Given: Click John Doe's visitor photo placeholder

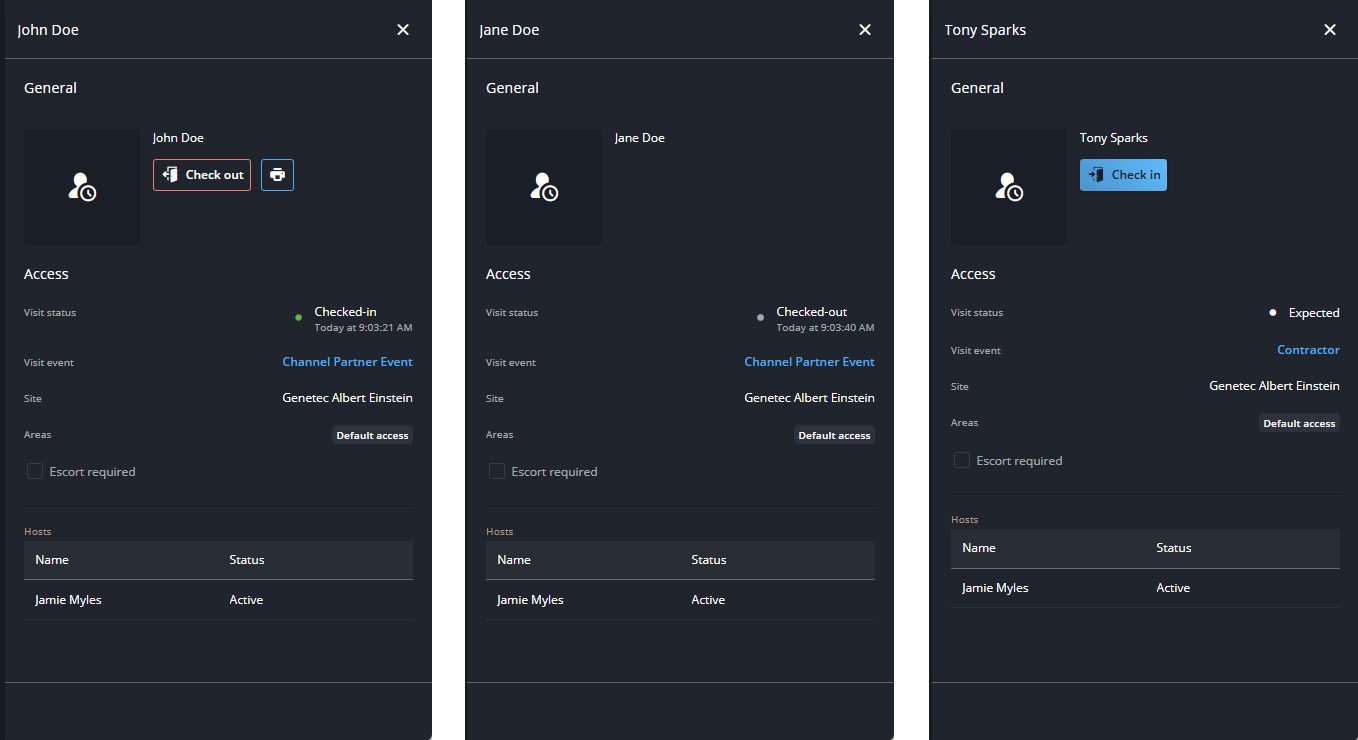Looking at the screenshot, I should [82, 187].
